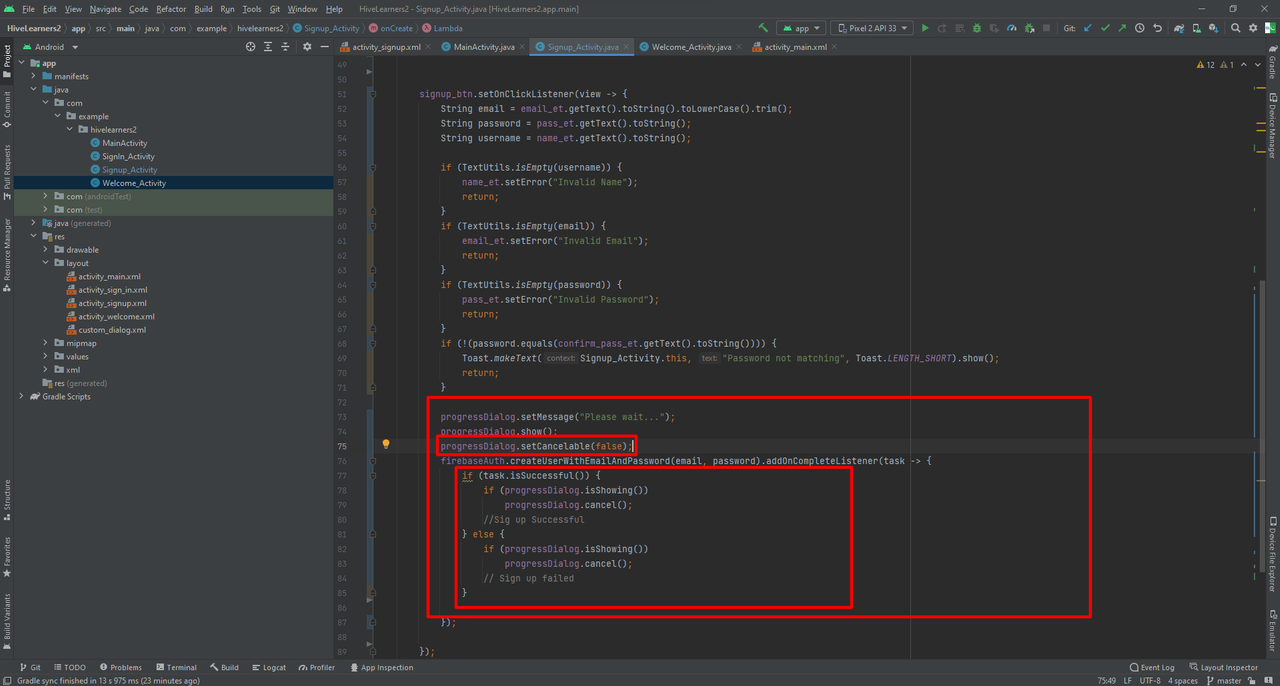The image size is (1280, 686).
Task: Collapse the res folder arrow
Action: point(34,236)
